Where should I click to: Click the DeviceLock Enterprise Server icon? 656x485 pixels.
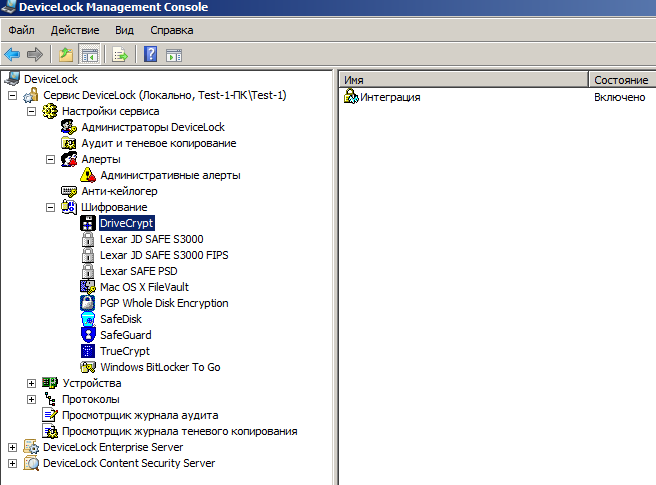point(31,447)
